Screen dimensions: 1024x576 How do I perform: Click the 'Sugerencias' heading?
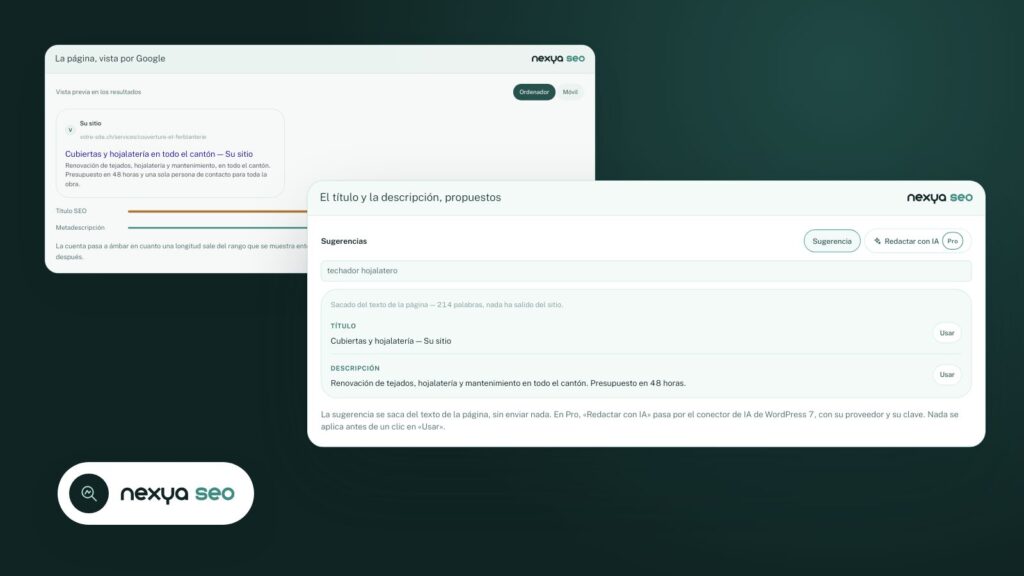(344, 241)
